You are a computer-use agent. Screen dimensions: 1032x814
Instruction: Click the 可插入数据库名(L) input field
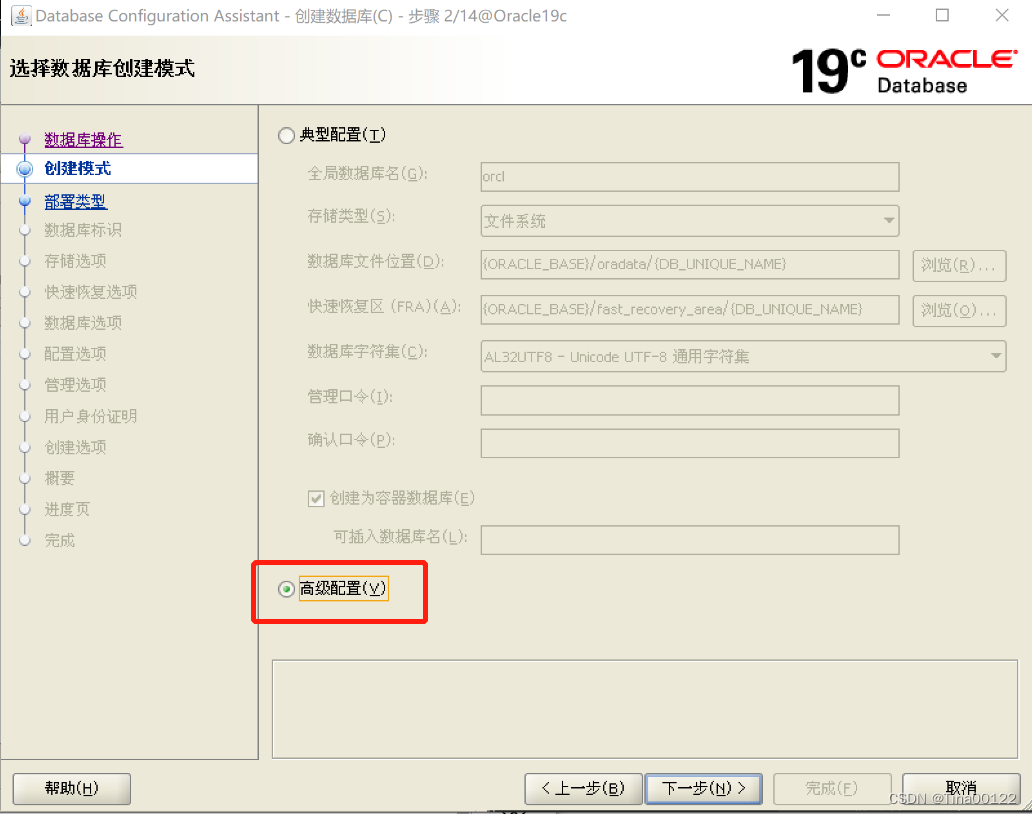point(690,540)
